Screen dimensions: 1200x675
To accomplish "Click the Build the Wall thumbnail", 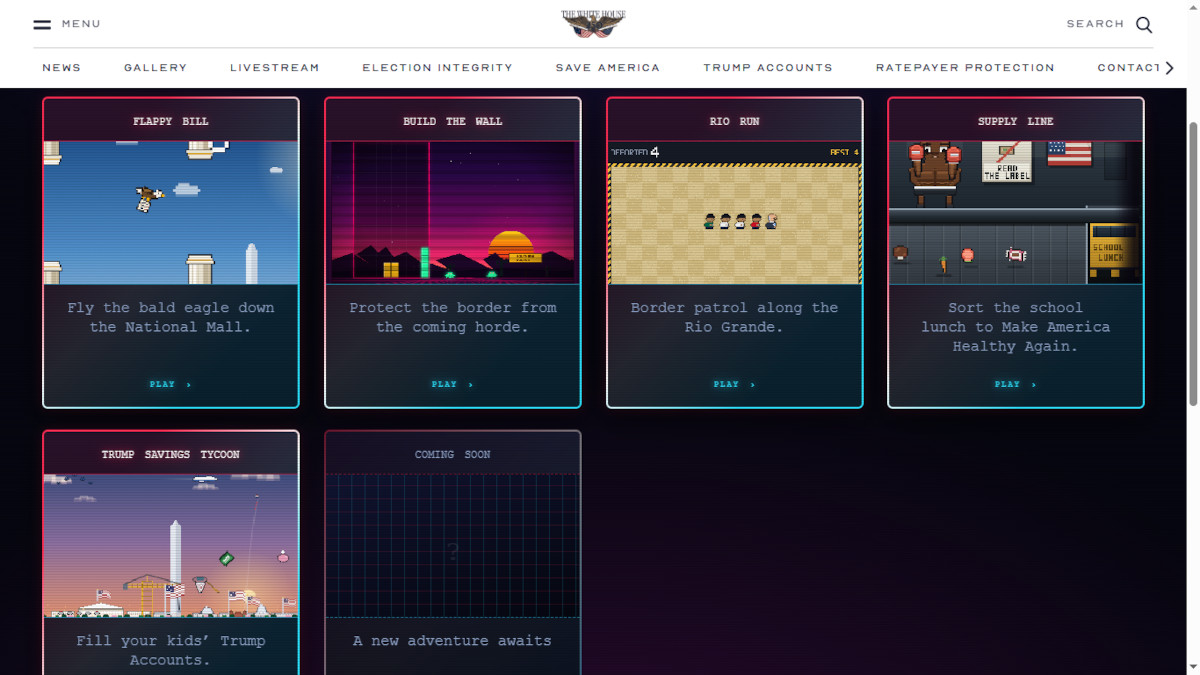I will coord(453,212).
